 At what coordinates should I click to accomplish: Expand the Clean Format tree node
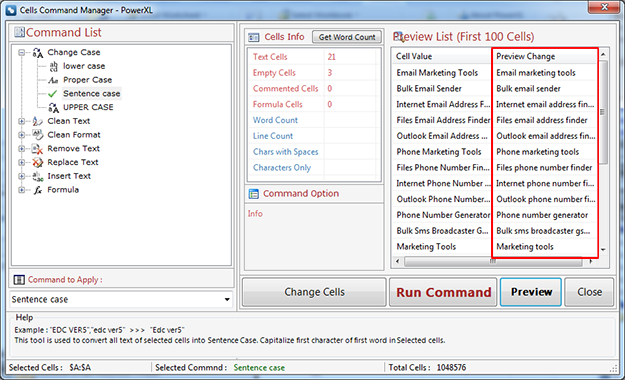pyautogui.click(x=22, y=135)
